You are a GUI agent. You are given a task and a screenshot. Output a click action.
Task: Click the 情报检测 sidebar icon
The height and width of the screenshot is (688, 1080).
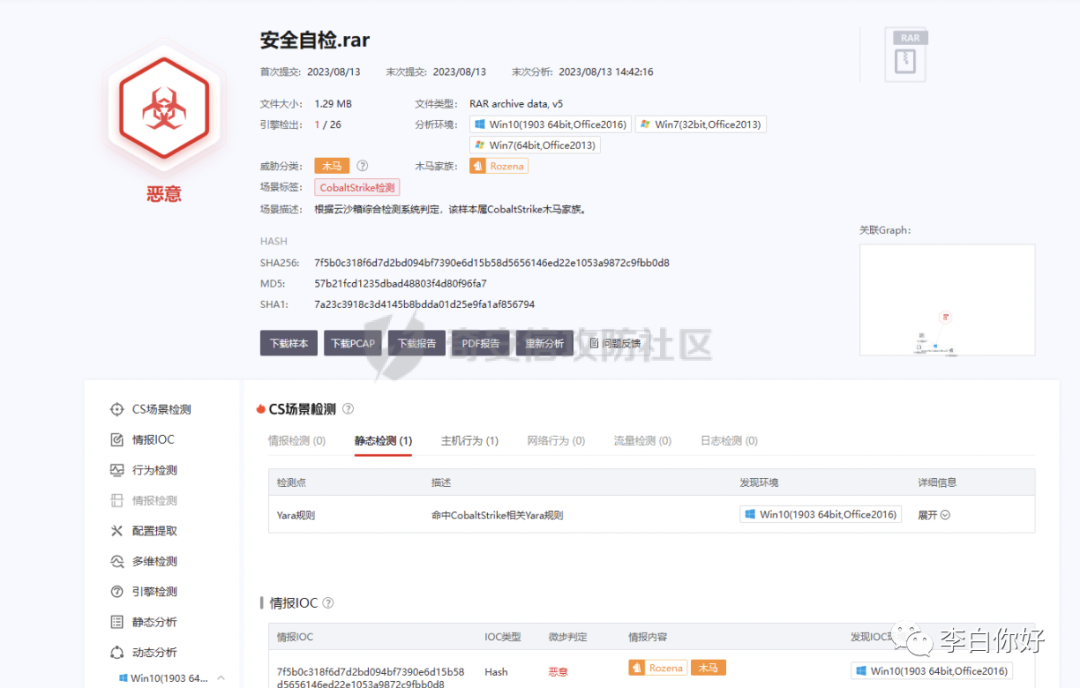[x=116, y=500]
